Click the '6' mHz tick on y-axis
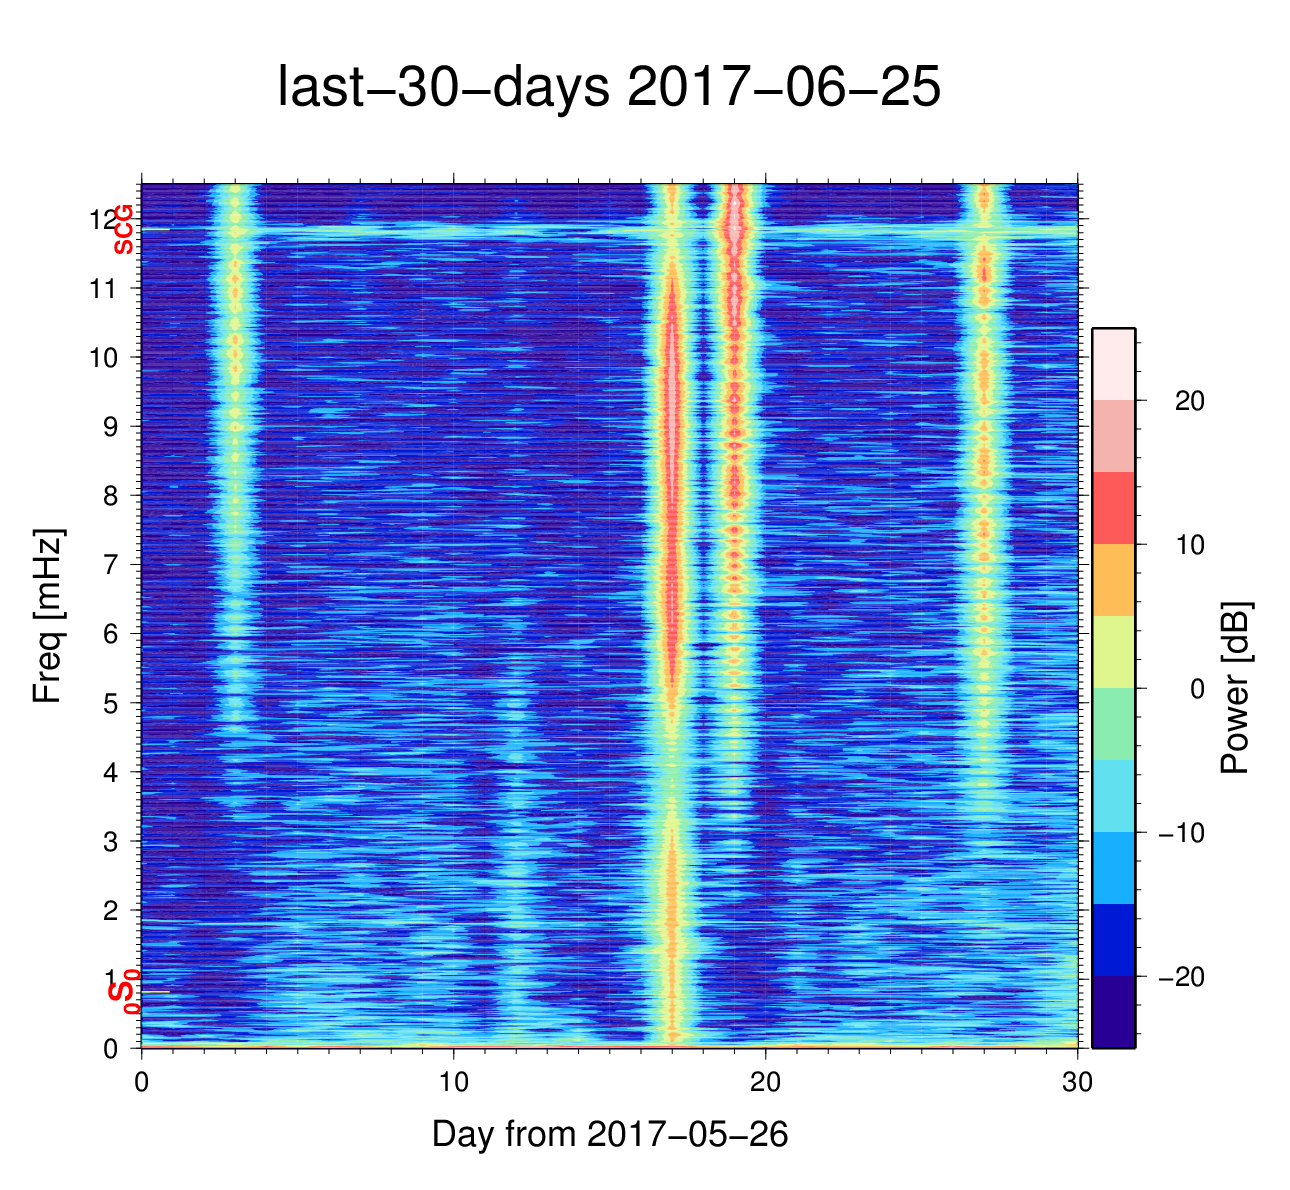This screenshot has width=1290, height=1190. tap(110, 634)
